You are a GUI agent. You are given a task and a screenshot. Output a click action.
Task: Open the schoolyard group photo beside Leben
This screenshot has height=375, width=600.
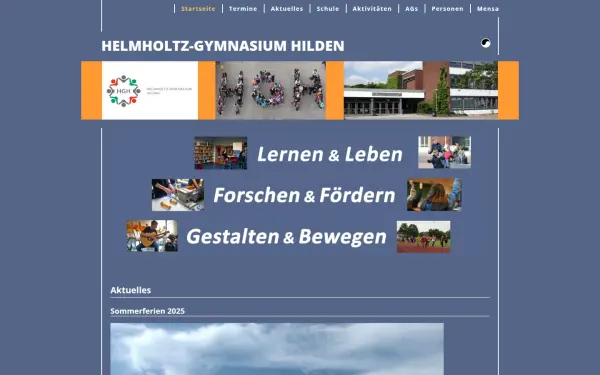(445, 152)
